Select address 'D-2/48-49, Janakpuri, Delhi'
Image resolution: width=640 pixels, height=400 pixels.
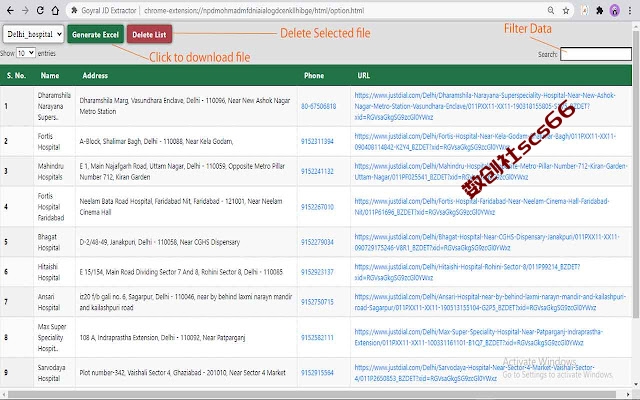click(160, 242)
